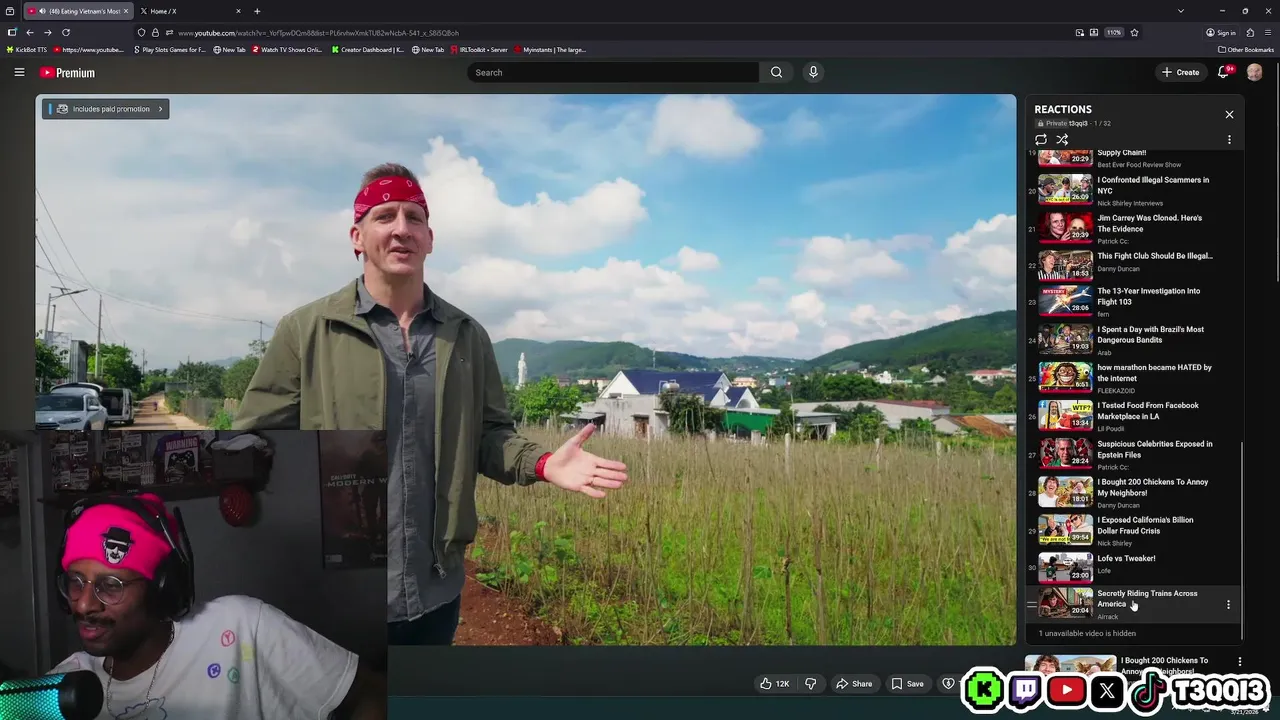Click Lofe vs Tweaker! thumbnail
The image size is (1280, 720).
[x=1065, y=567]
